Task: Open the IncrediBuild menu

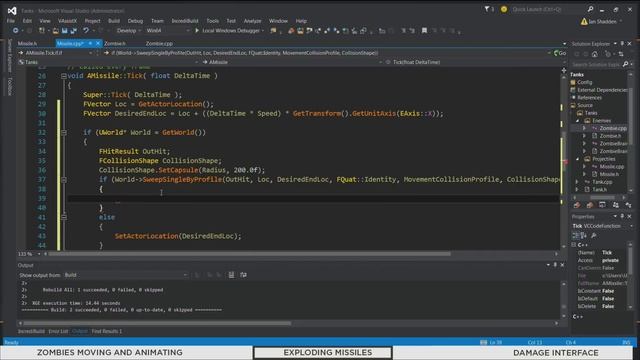Action: pyautogui.click(x=185, y=21)
